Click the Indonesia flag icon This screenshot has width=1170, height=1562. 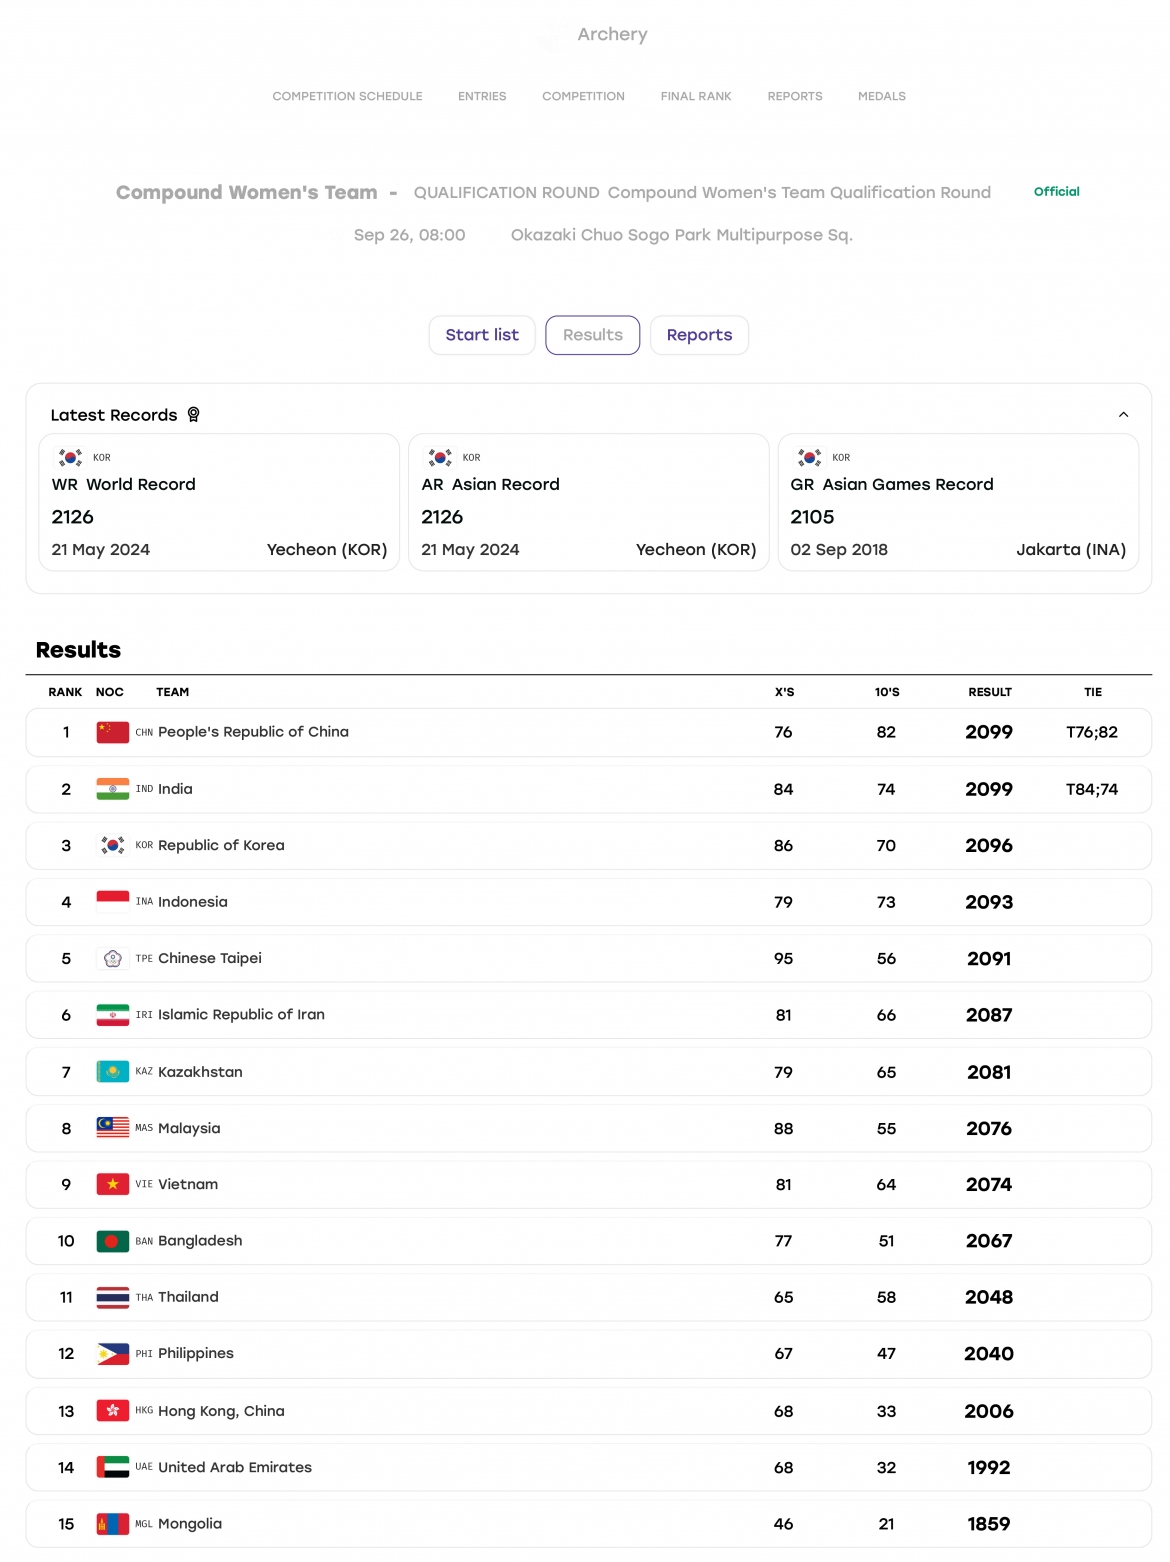[113, 901]
